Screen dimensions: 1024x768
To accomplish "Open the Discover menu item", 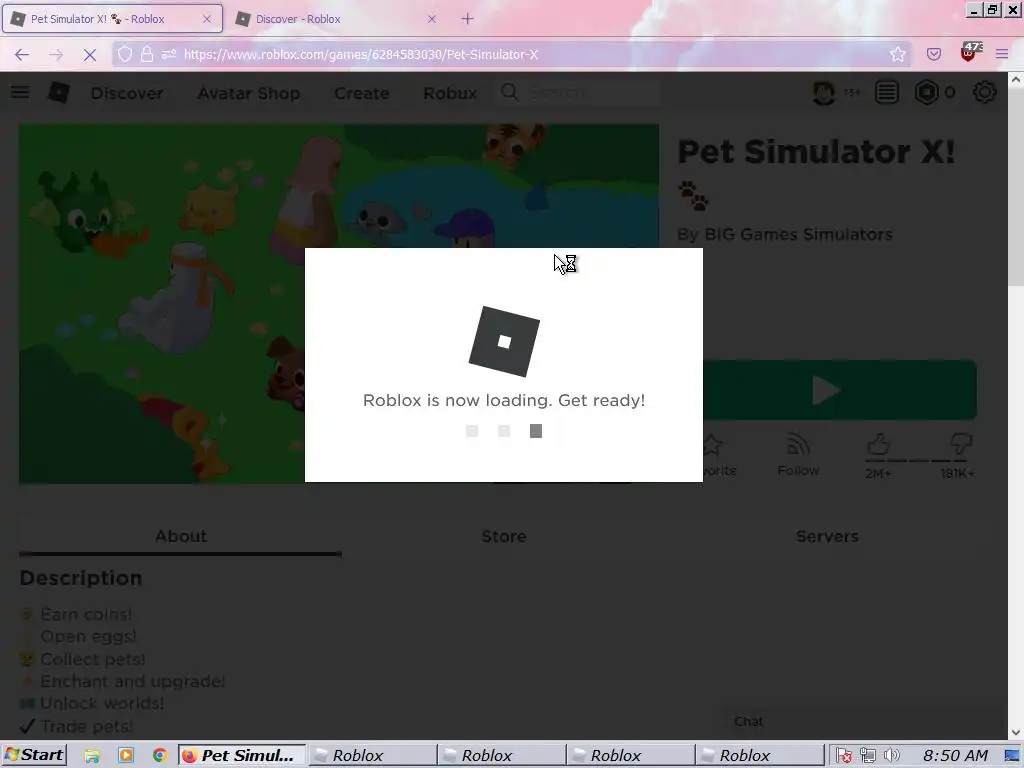I will point(127,93).
